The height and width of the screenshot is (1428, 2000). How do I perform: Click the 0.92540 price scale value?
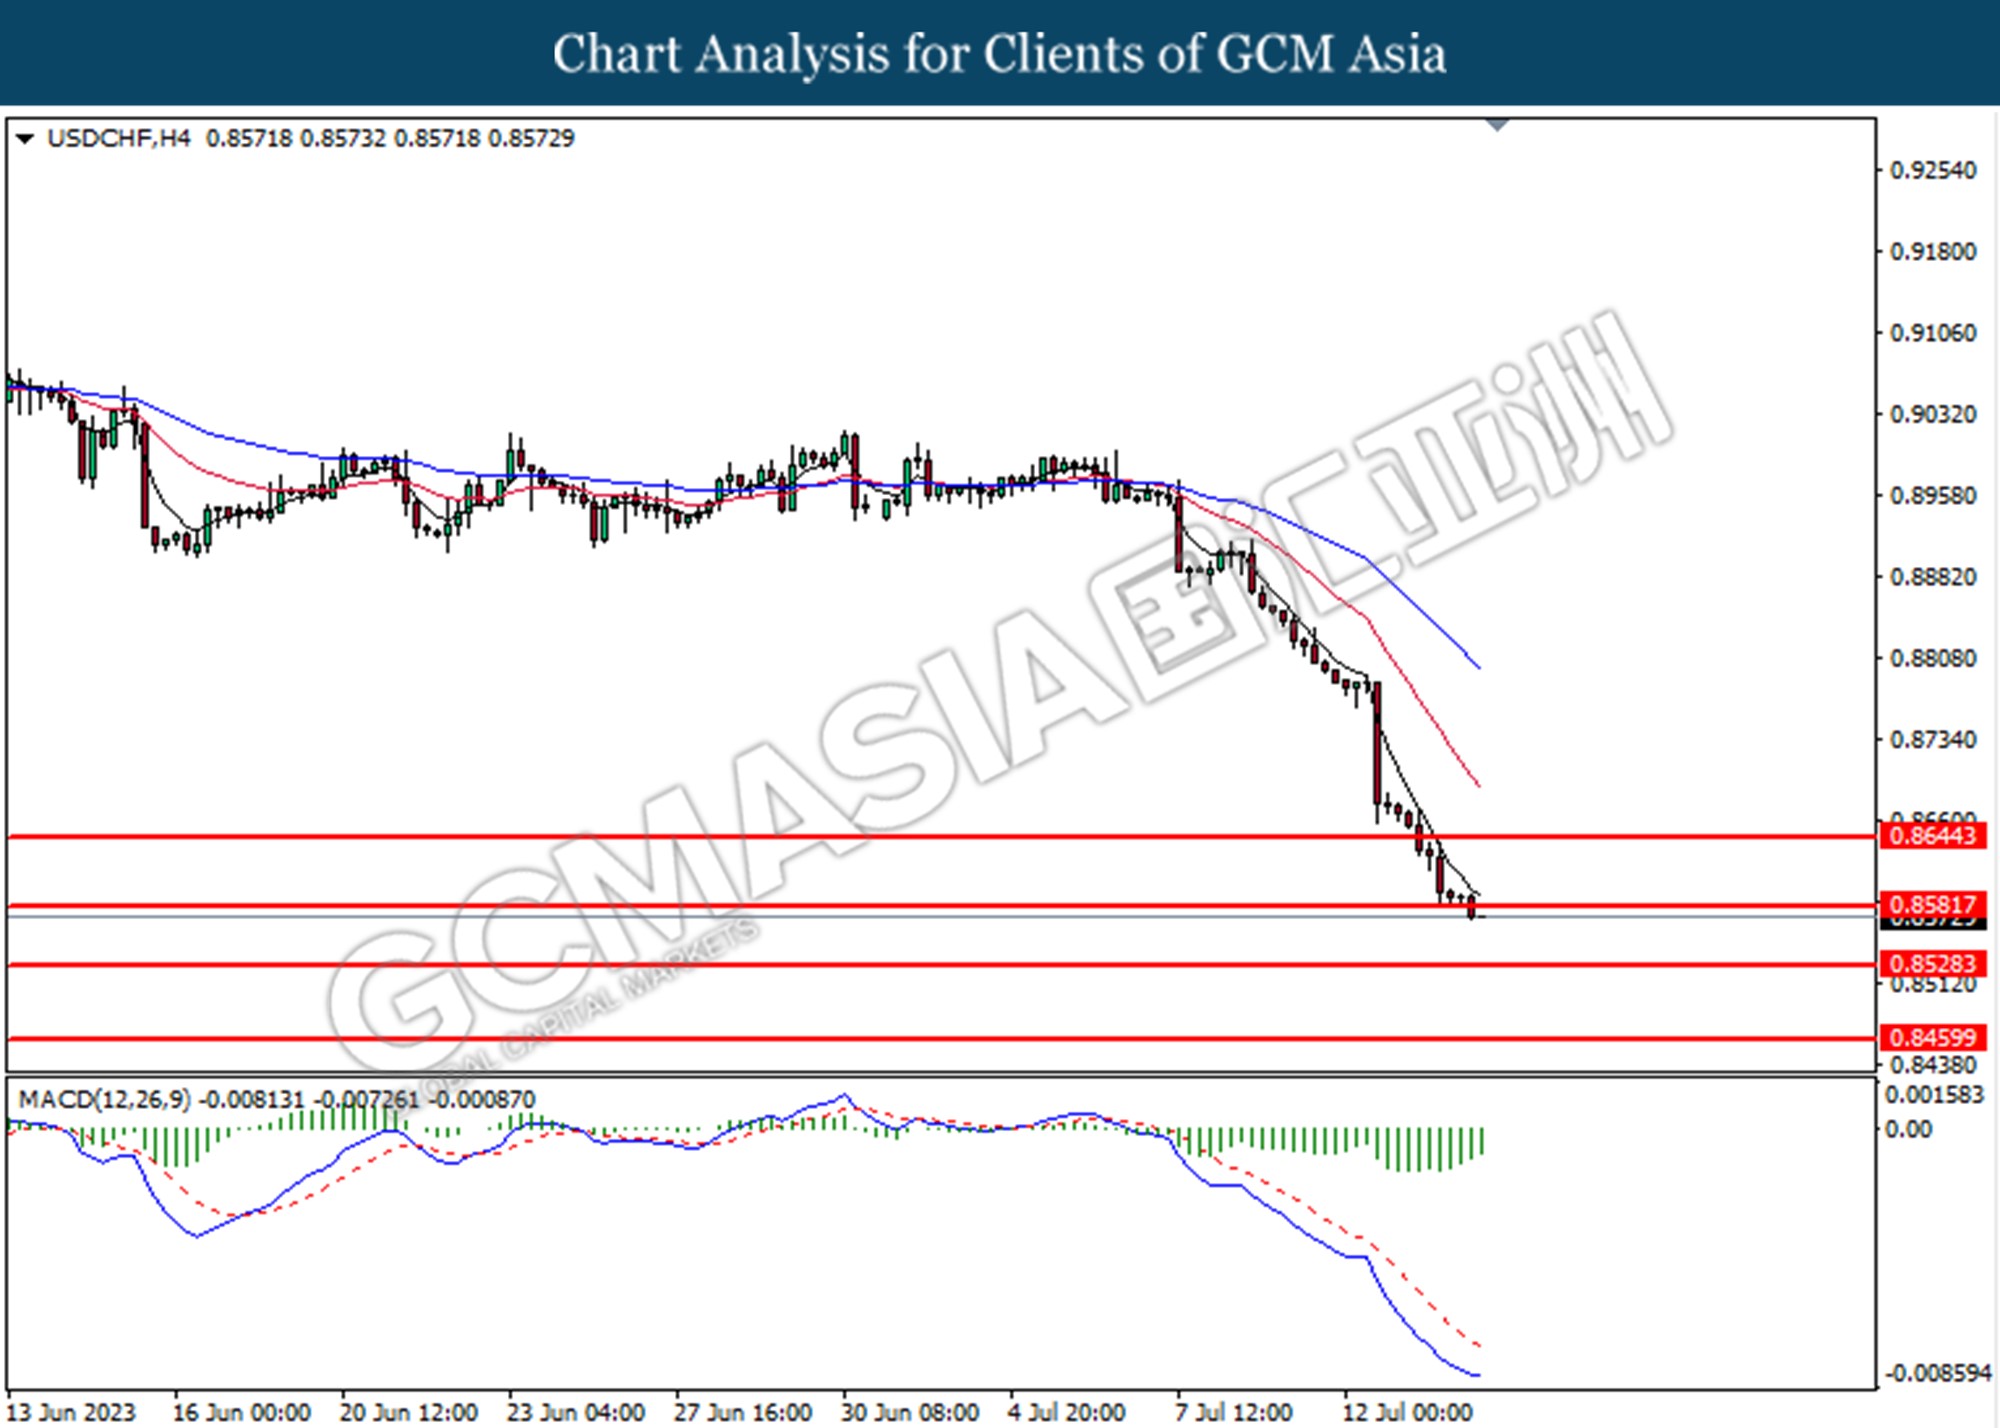coord(1933,170)
